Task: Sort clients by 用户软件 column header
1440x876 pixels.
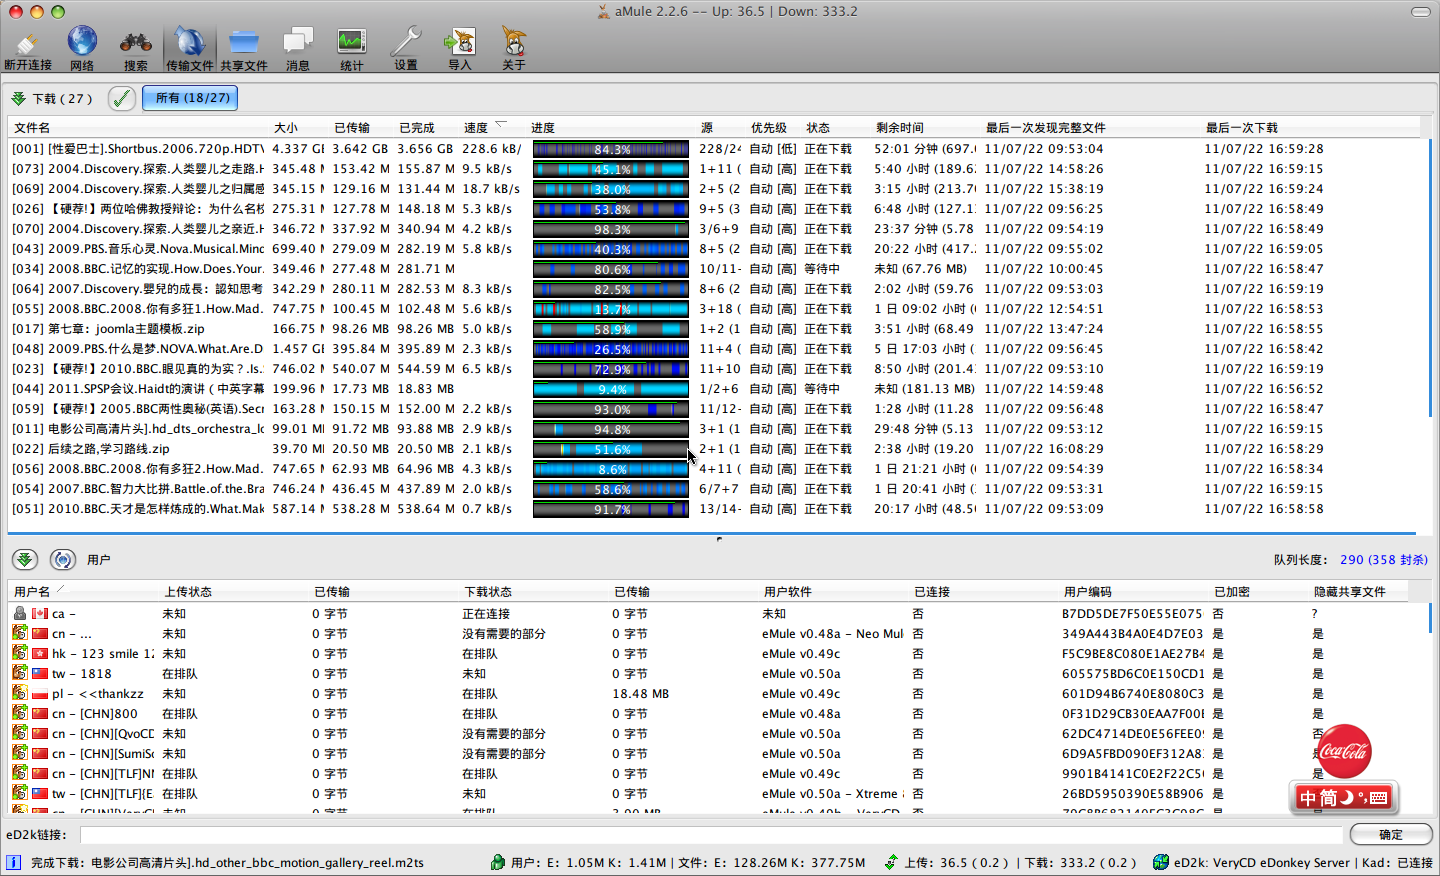Action: 835,592
